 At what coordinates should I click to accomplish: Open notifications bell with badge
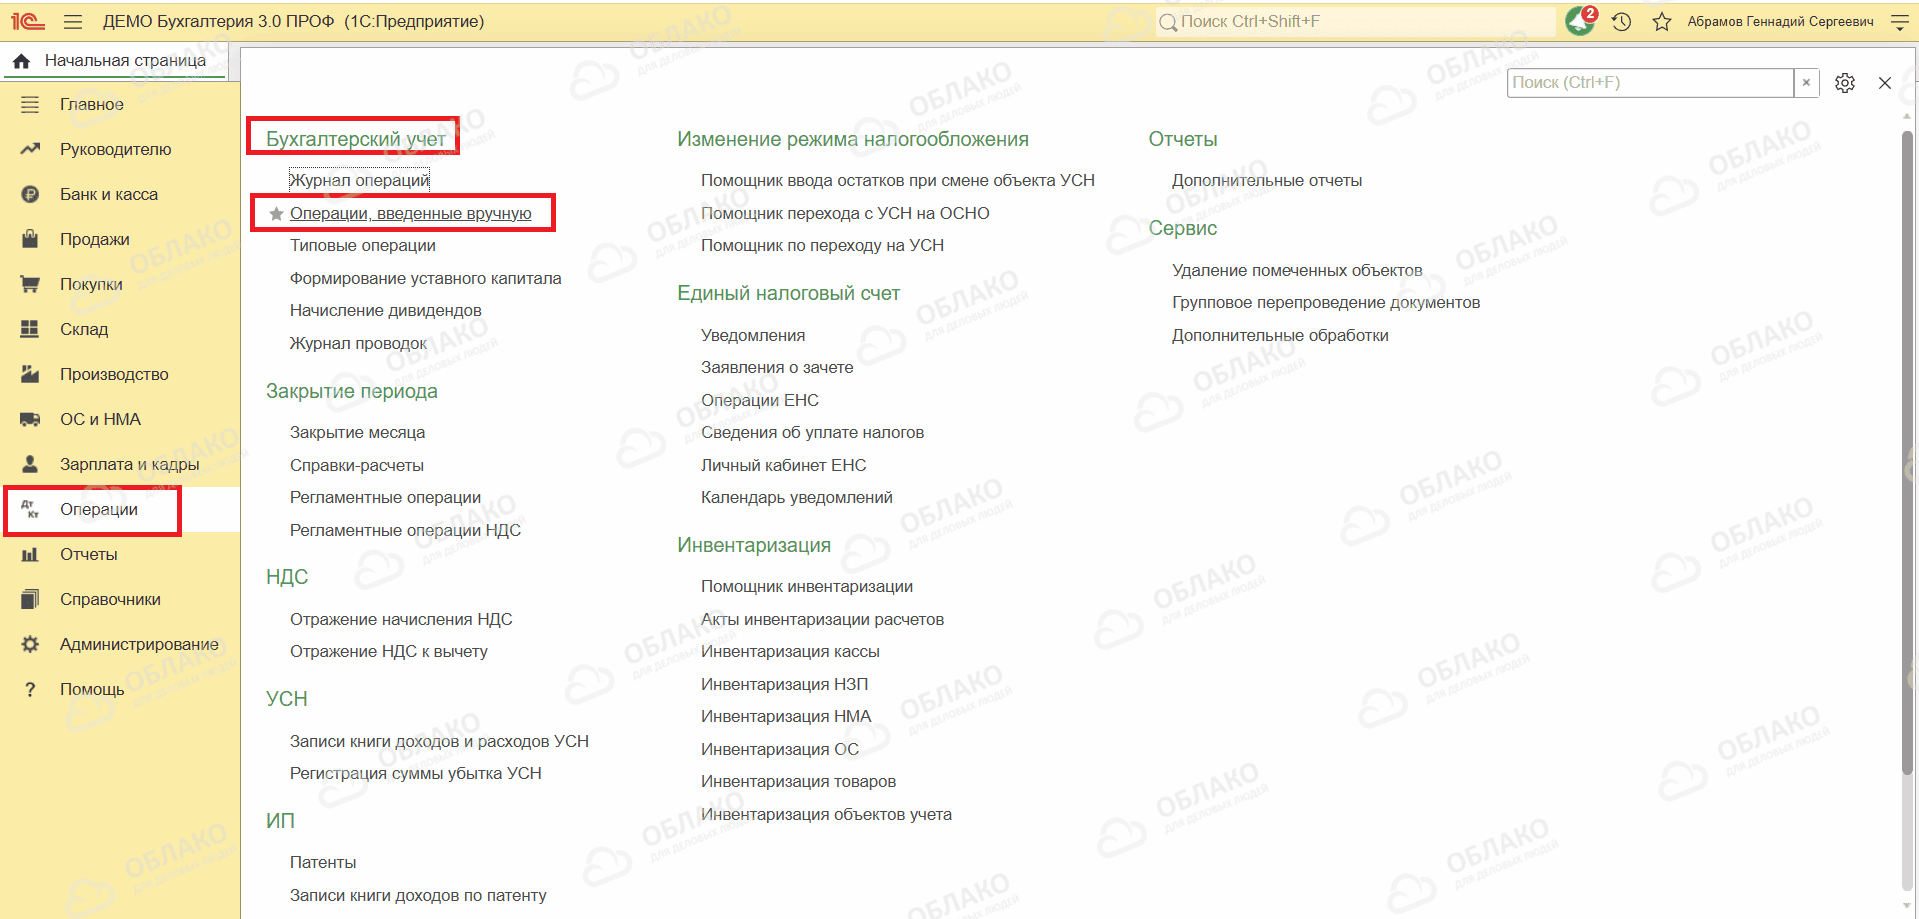1581,21
